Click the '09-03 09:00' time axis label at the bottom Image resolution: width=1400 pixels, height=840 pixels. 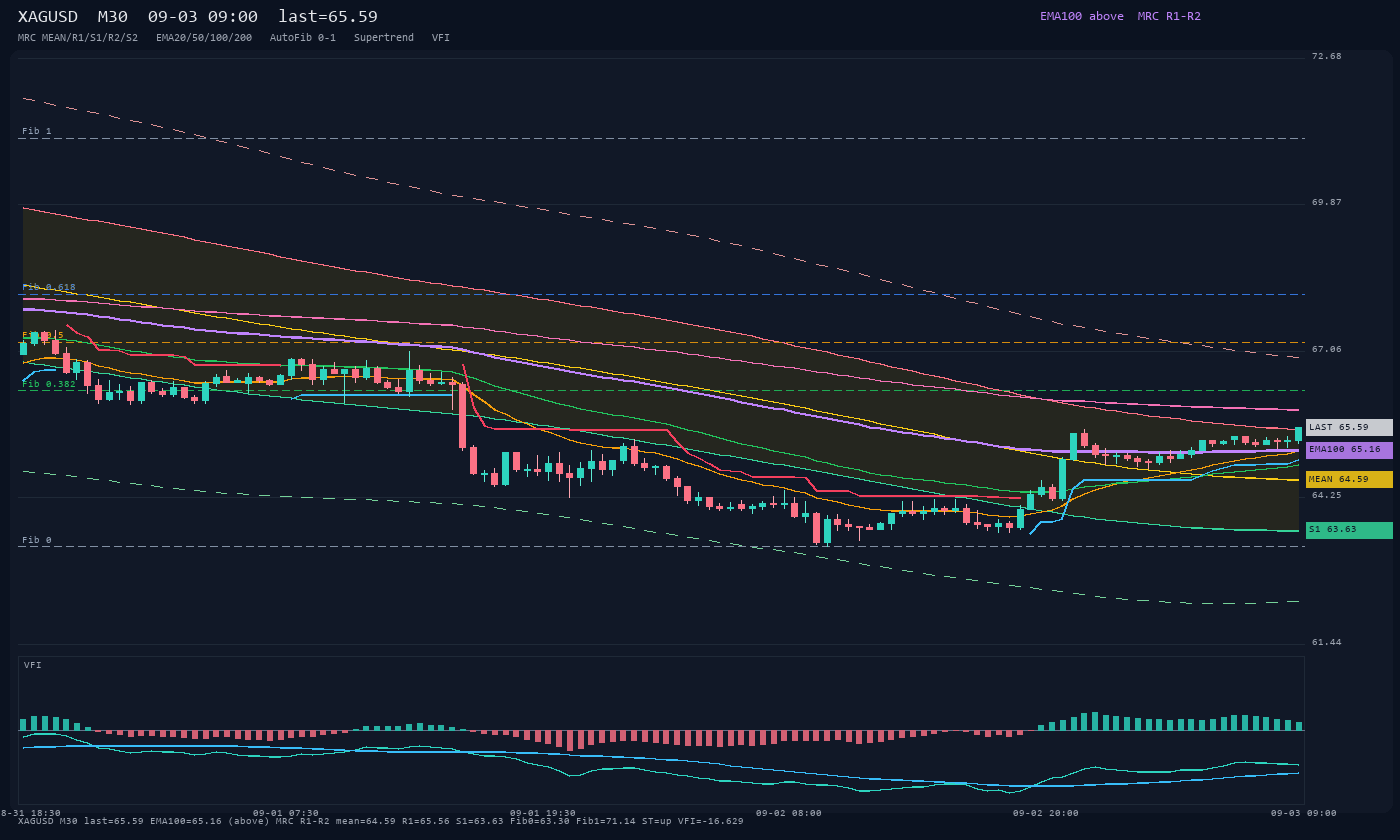(1304, 813)
